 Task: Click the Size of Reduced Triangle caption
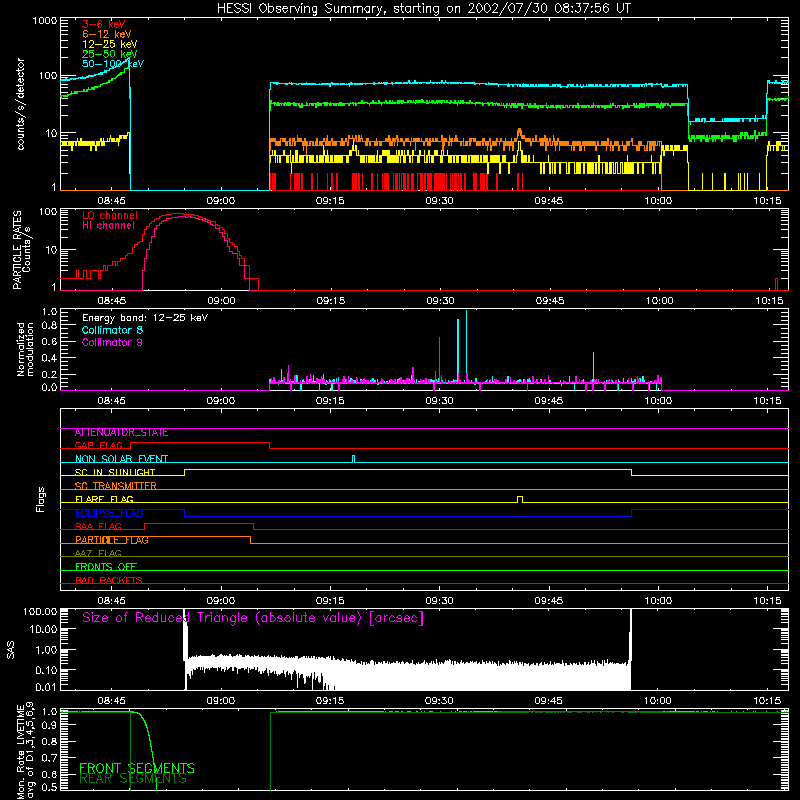pyautogui.click(x=253, y=618)
